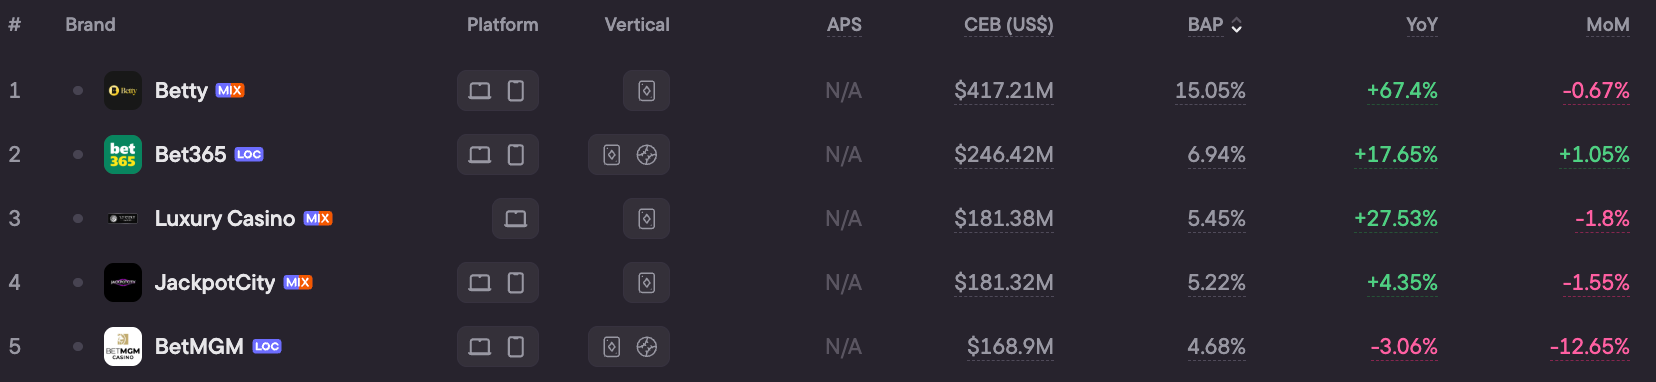Click the APS column header

point(844,25)
